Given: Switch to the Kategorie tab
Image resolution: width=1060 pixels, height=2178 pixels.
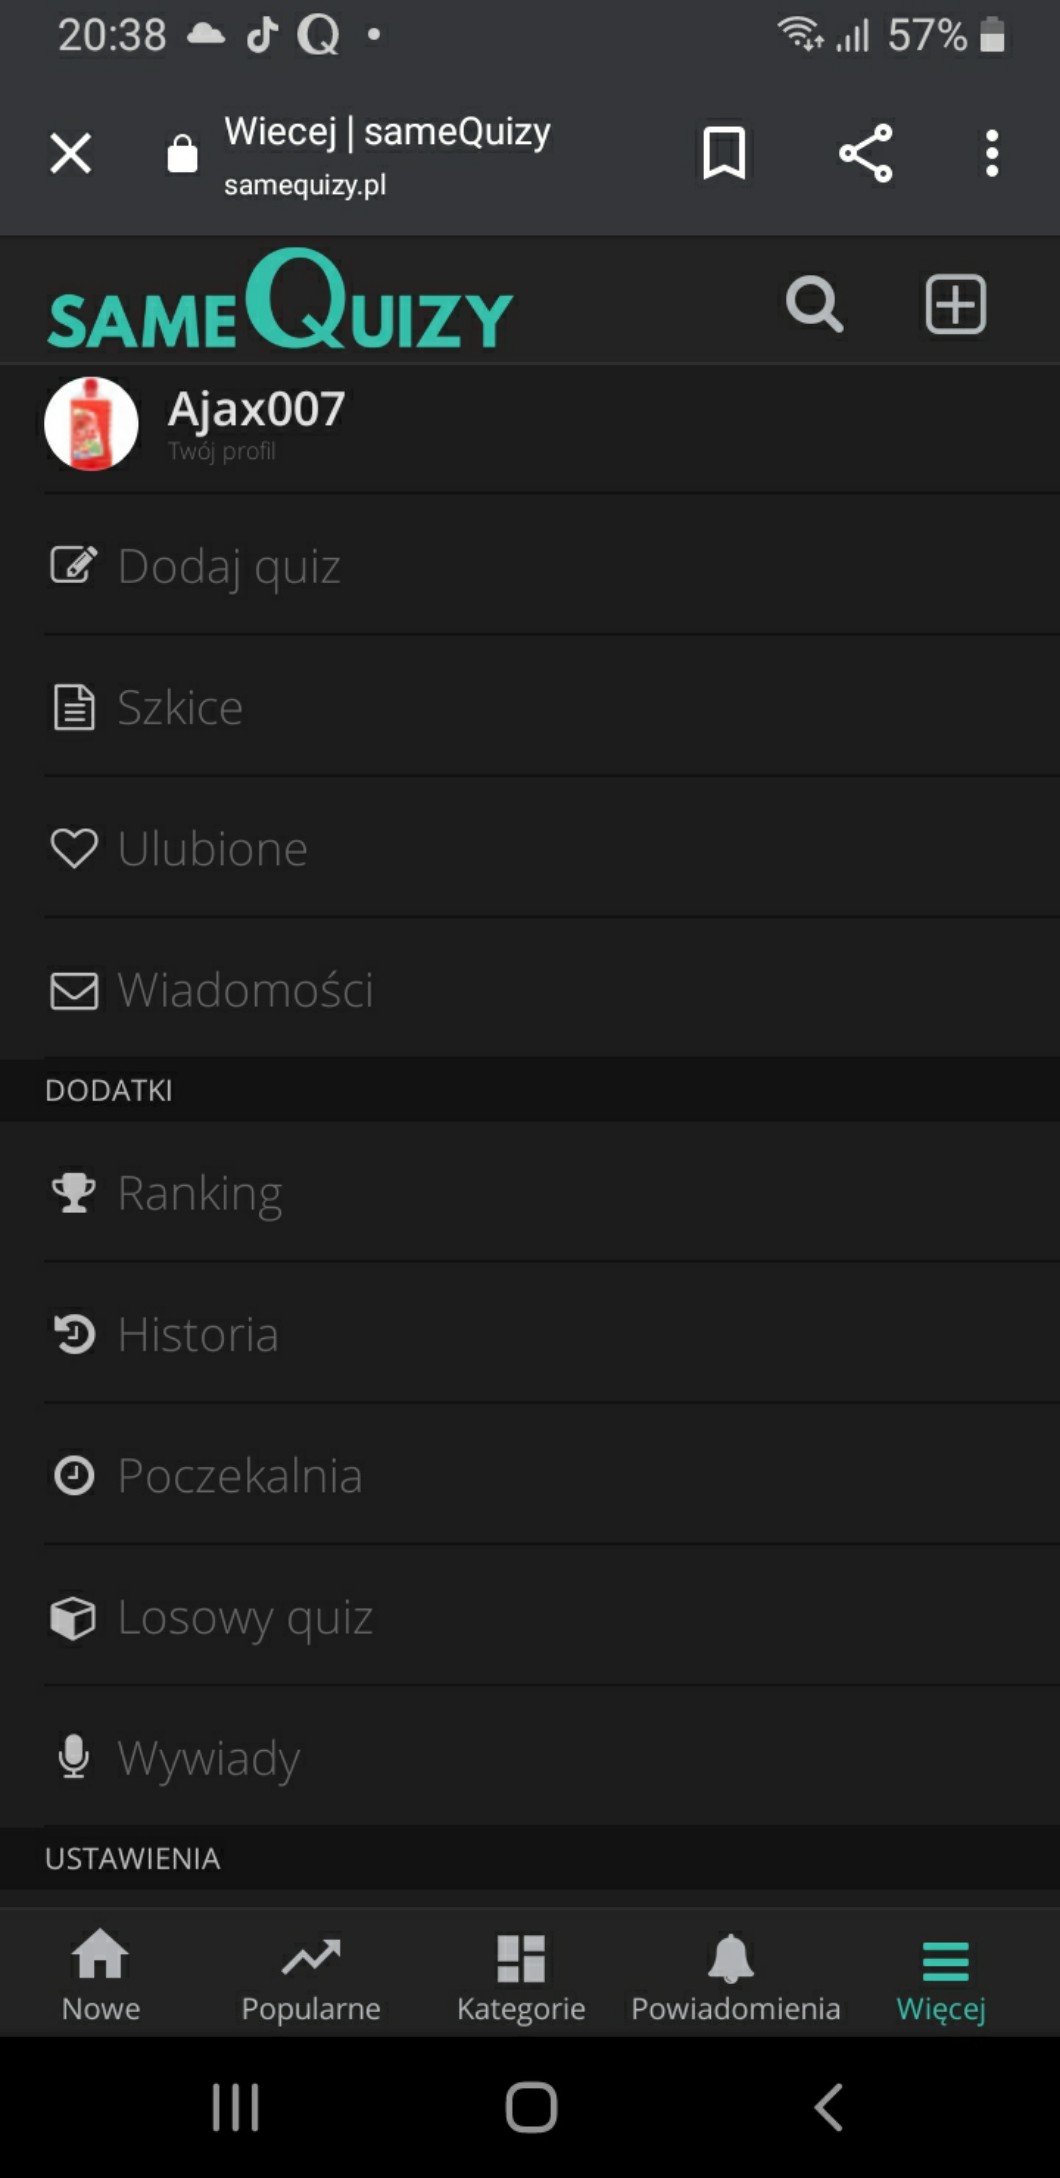Looking at the screenshot, I should (521, 1976).
